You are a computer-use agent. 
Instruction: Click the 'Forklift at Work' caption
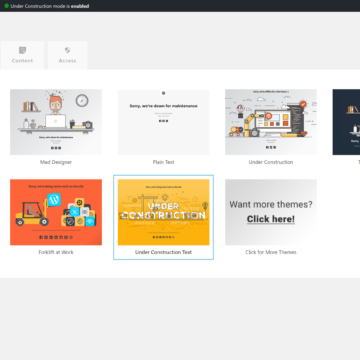(56, 252)
